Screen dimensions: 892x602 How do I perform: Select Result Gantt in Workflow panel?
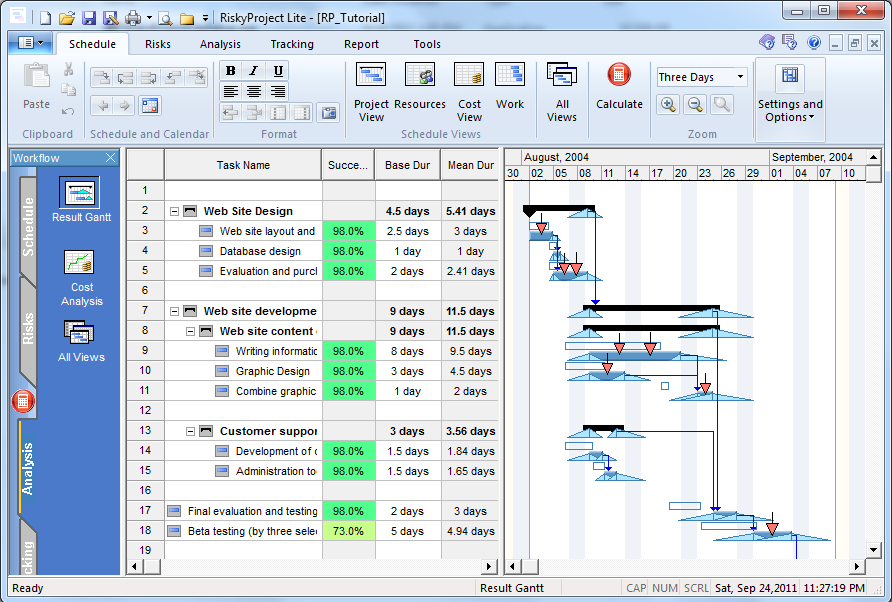(81, 199)
